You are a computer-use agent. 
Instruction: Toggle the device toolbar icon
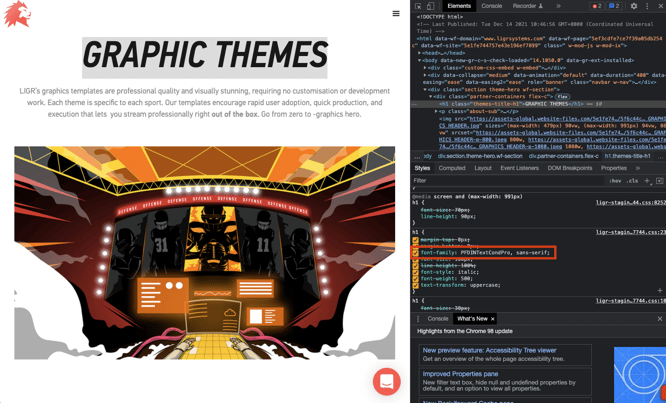coord(430,6)
